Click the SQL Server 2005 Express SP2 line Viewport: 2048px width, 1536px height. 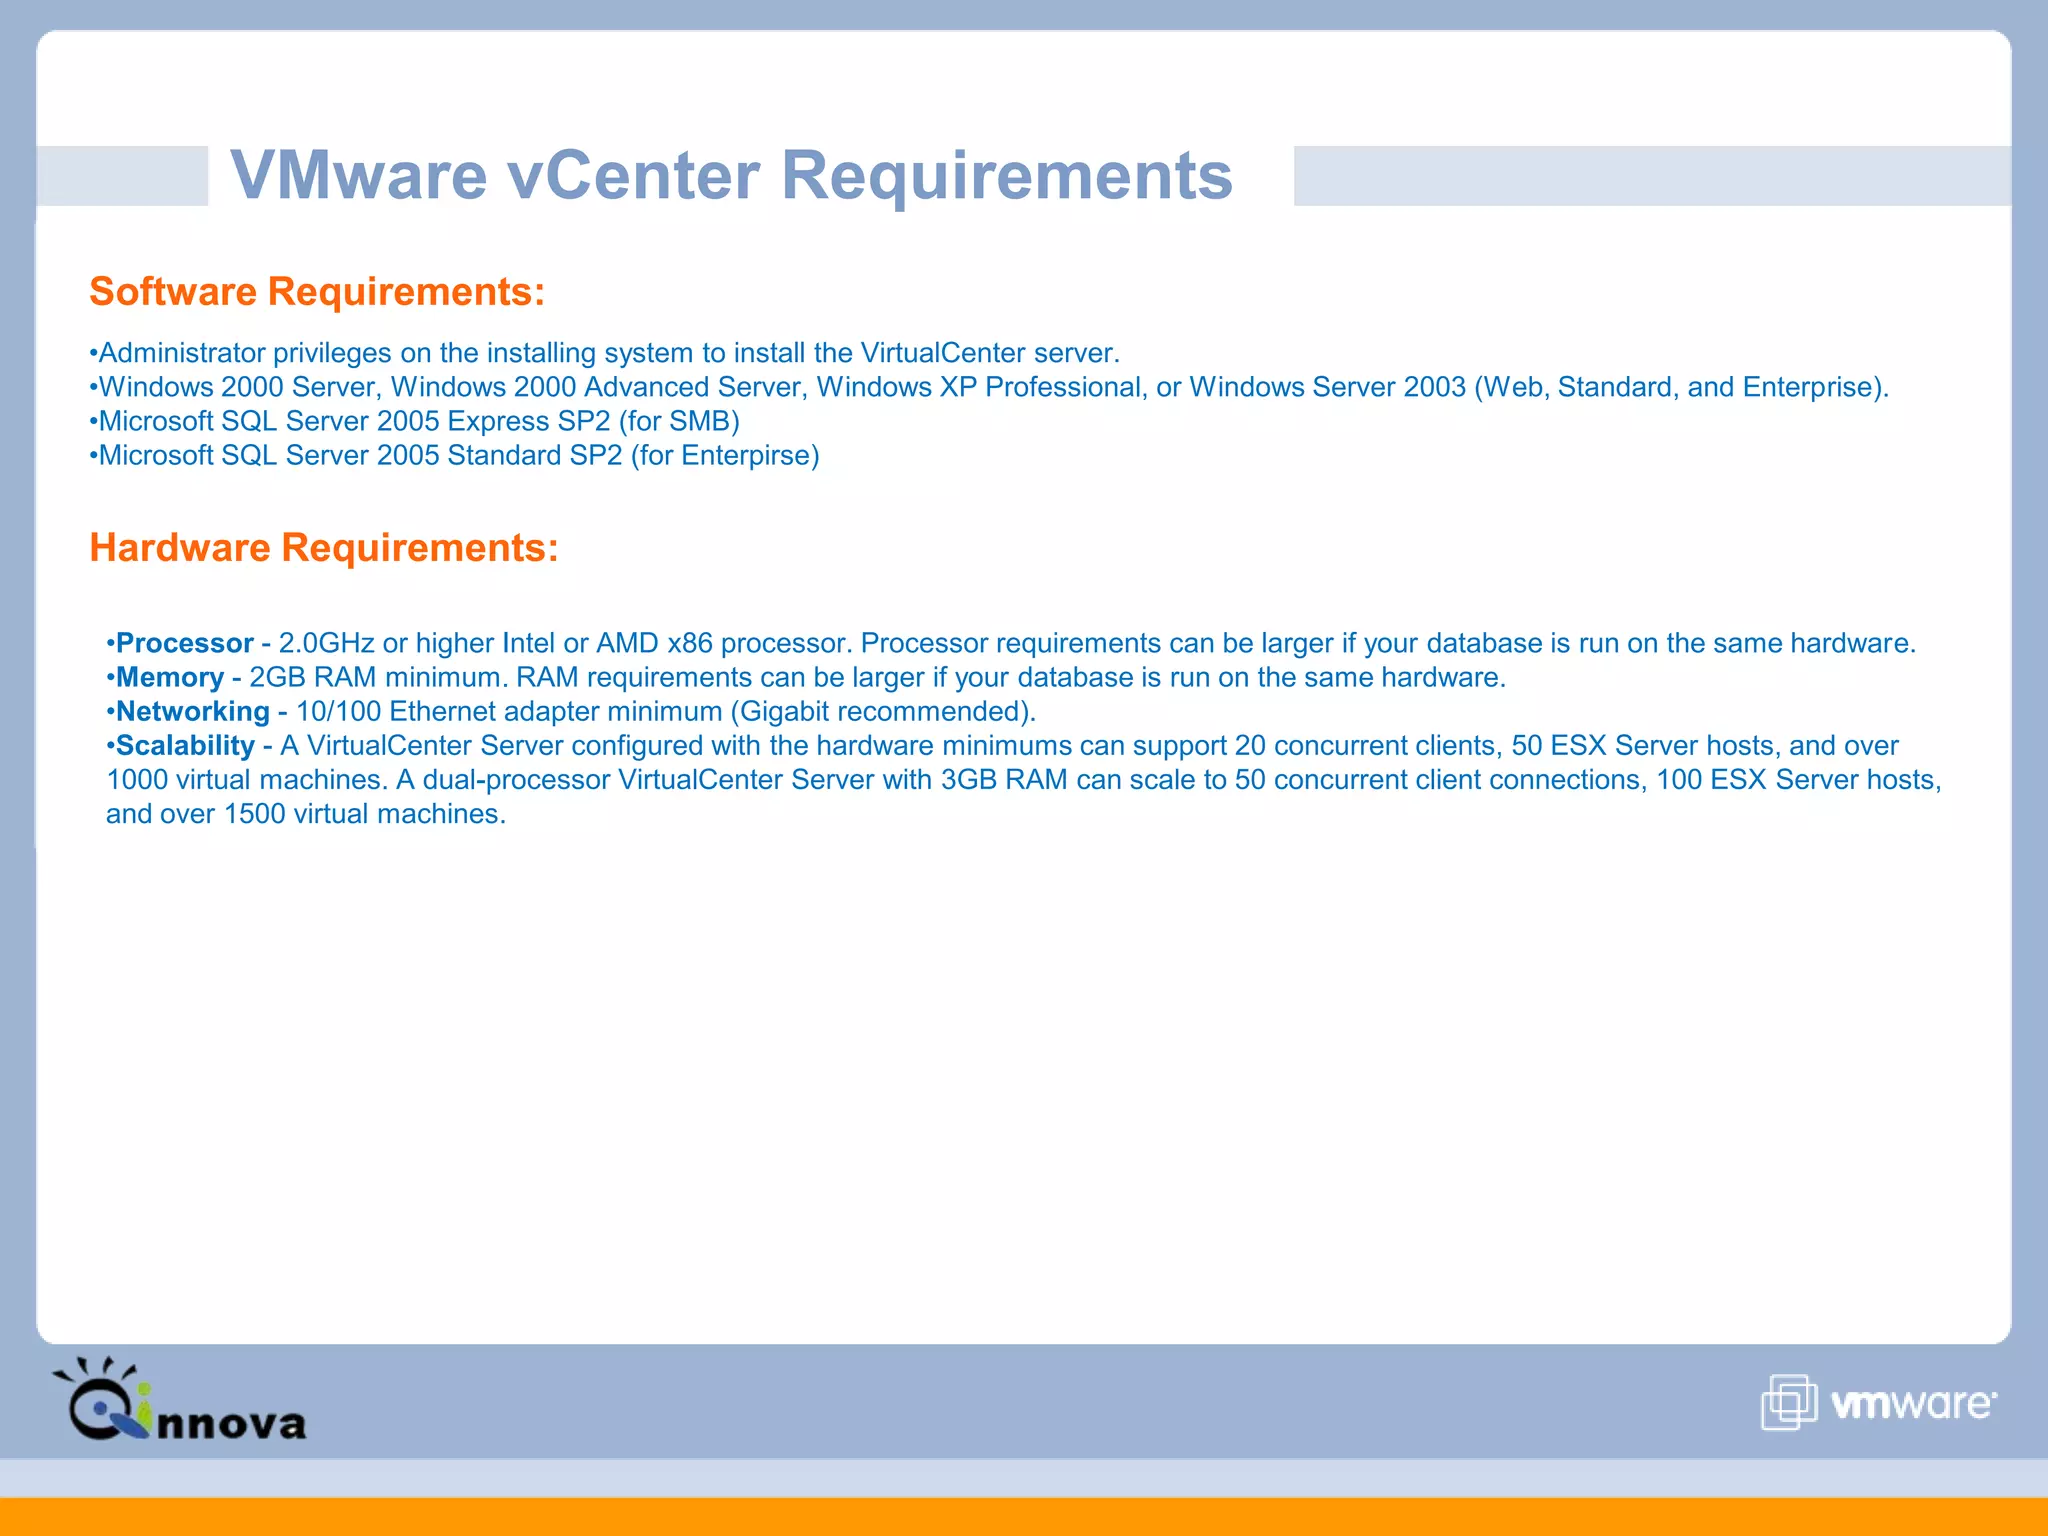(414, 421)
